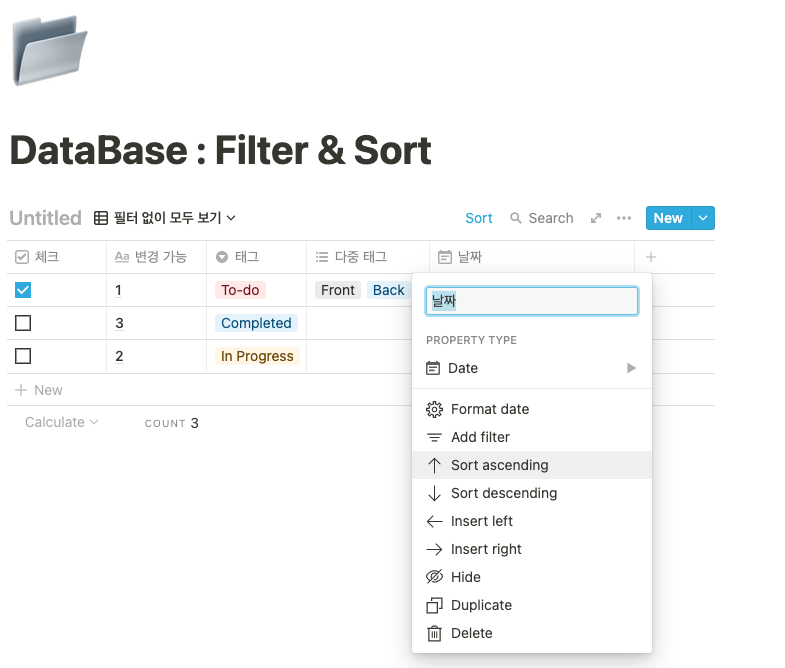Open database as full page arrow icon
785x668 pixels.
(x=596, y=218)
